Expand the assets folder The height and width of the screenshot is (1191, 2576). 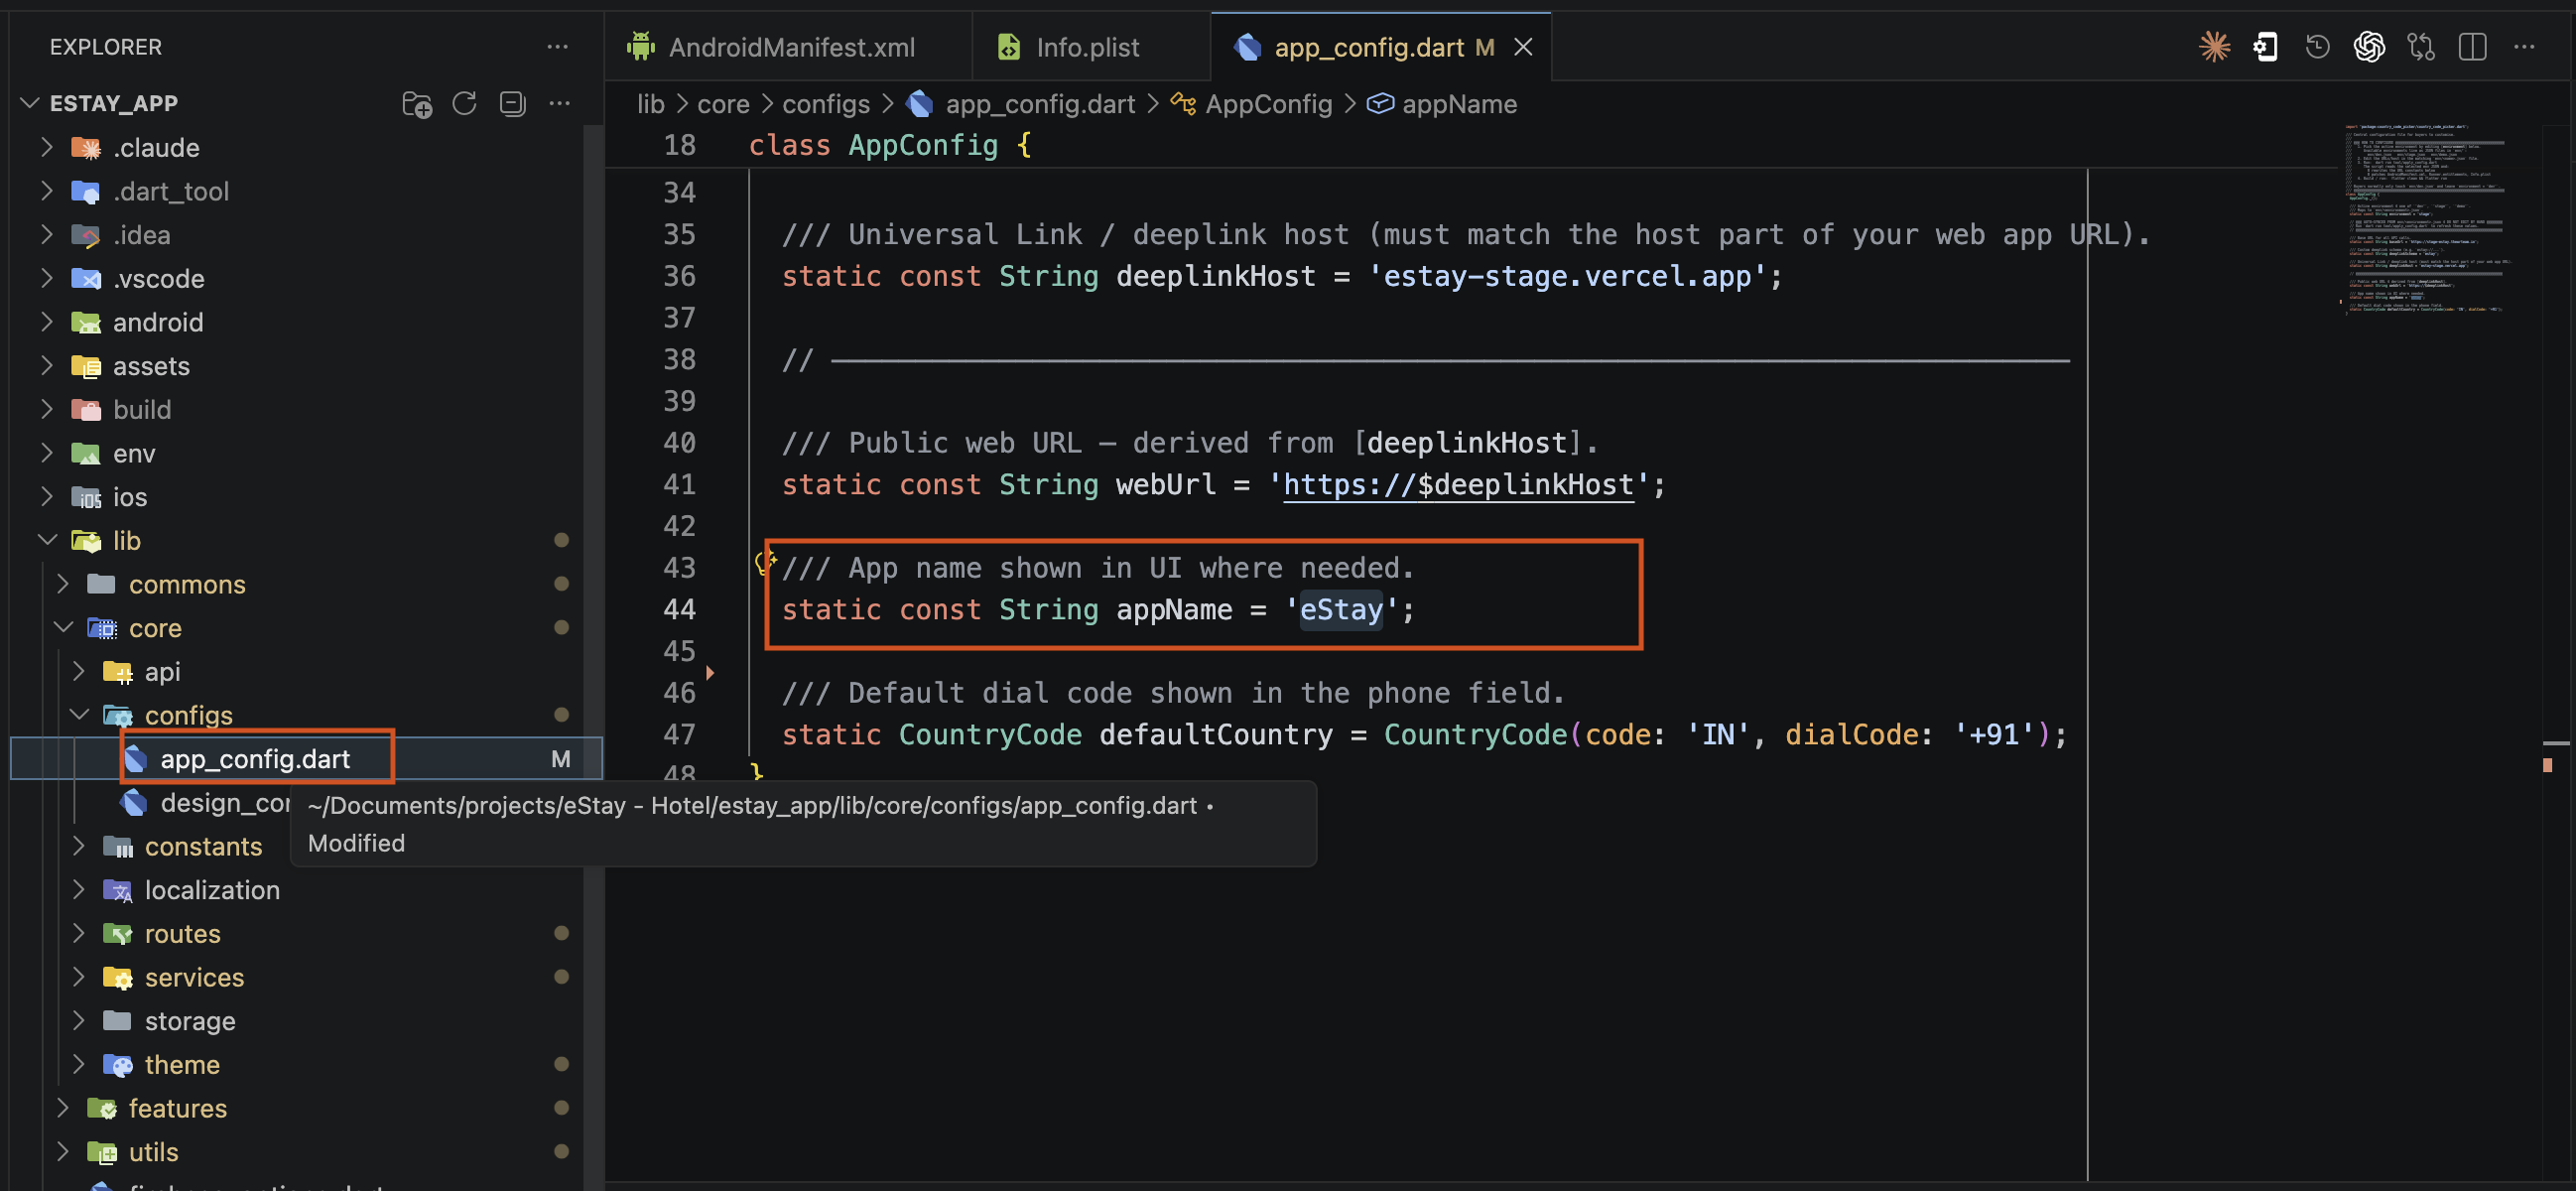point(46,365)
